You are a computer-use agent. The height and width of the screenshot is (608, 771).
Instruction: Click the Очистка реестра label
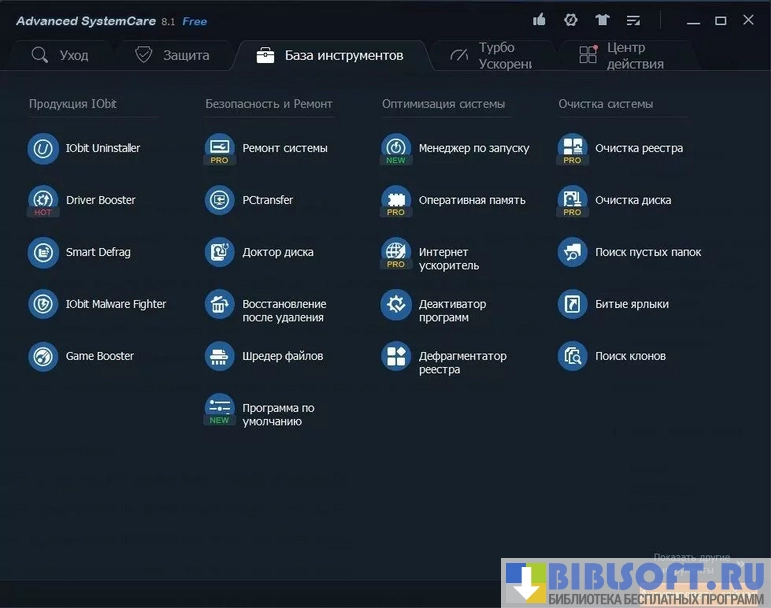(x=638, y=148)
